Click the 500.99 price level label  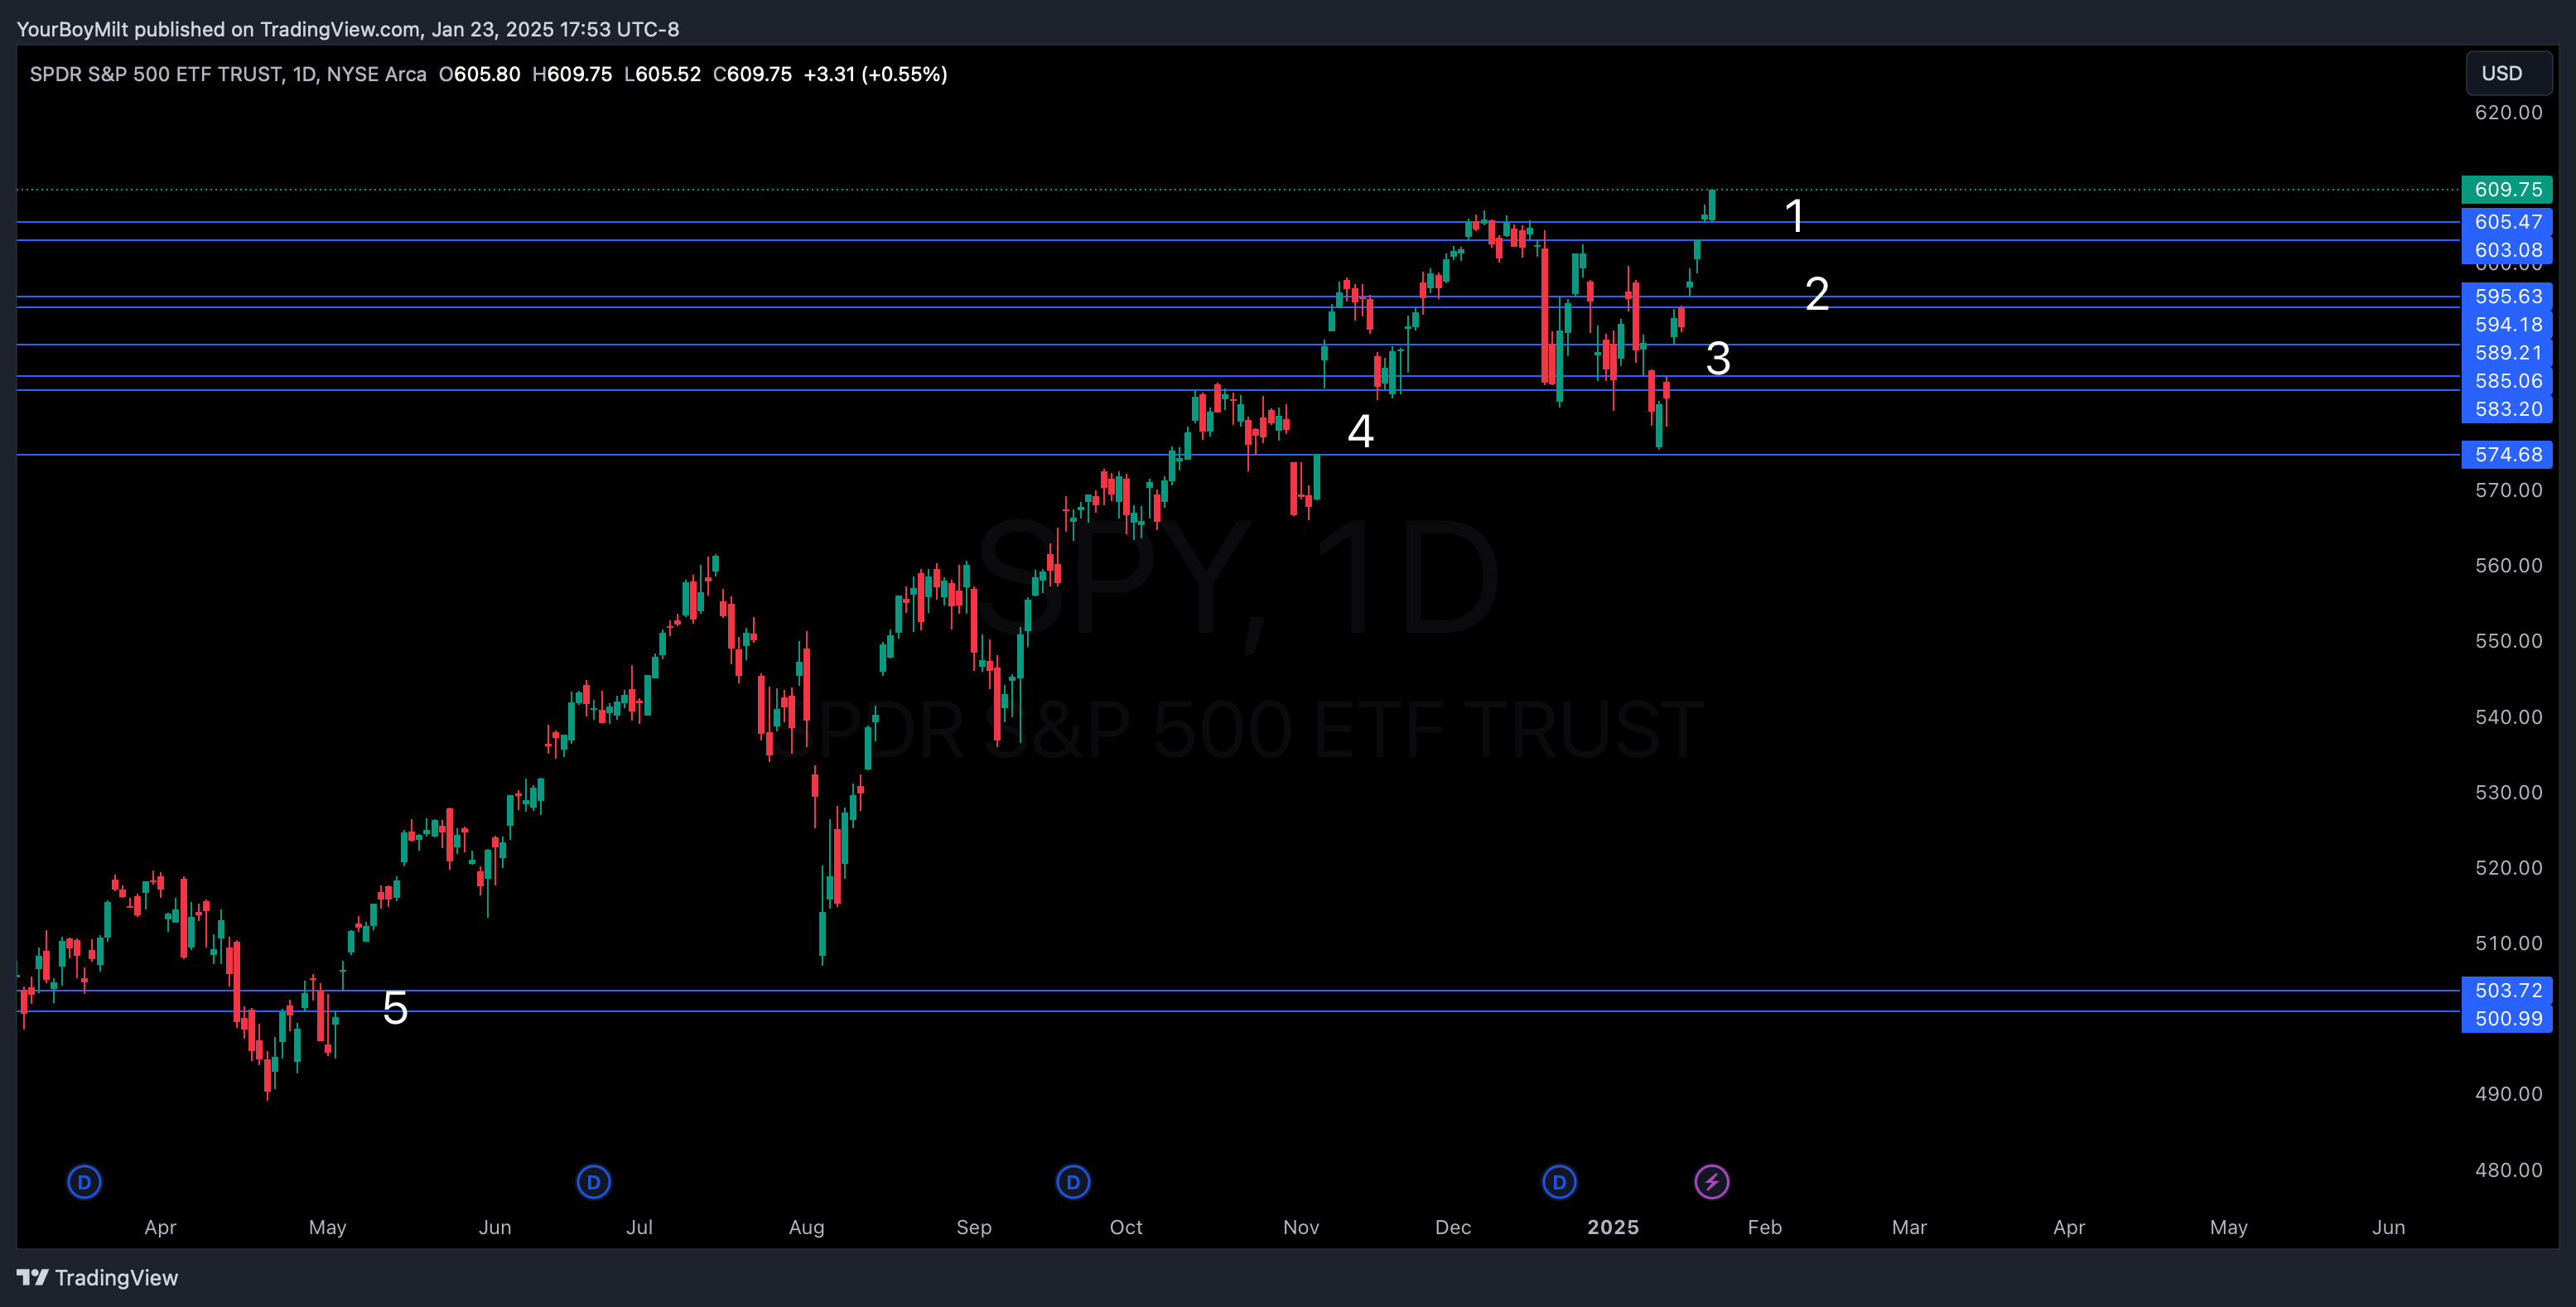(2507, 1018)
